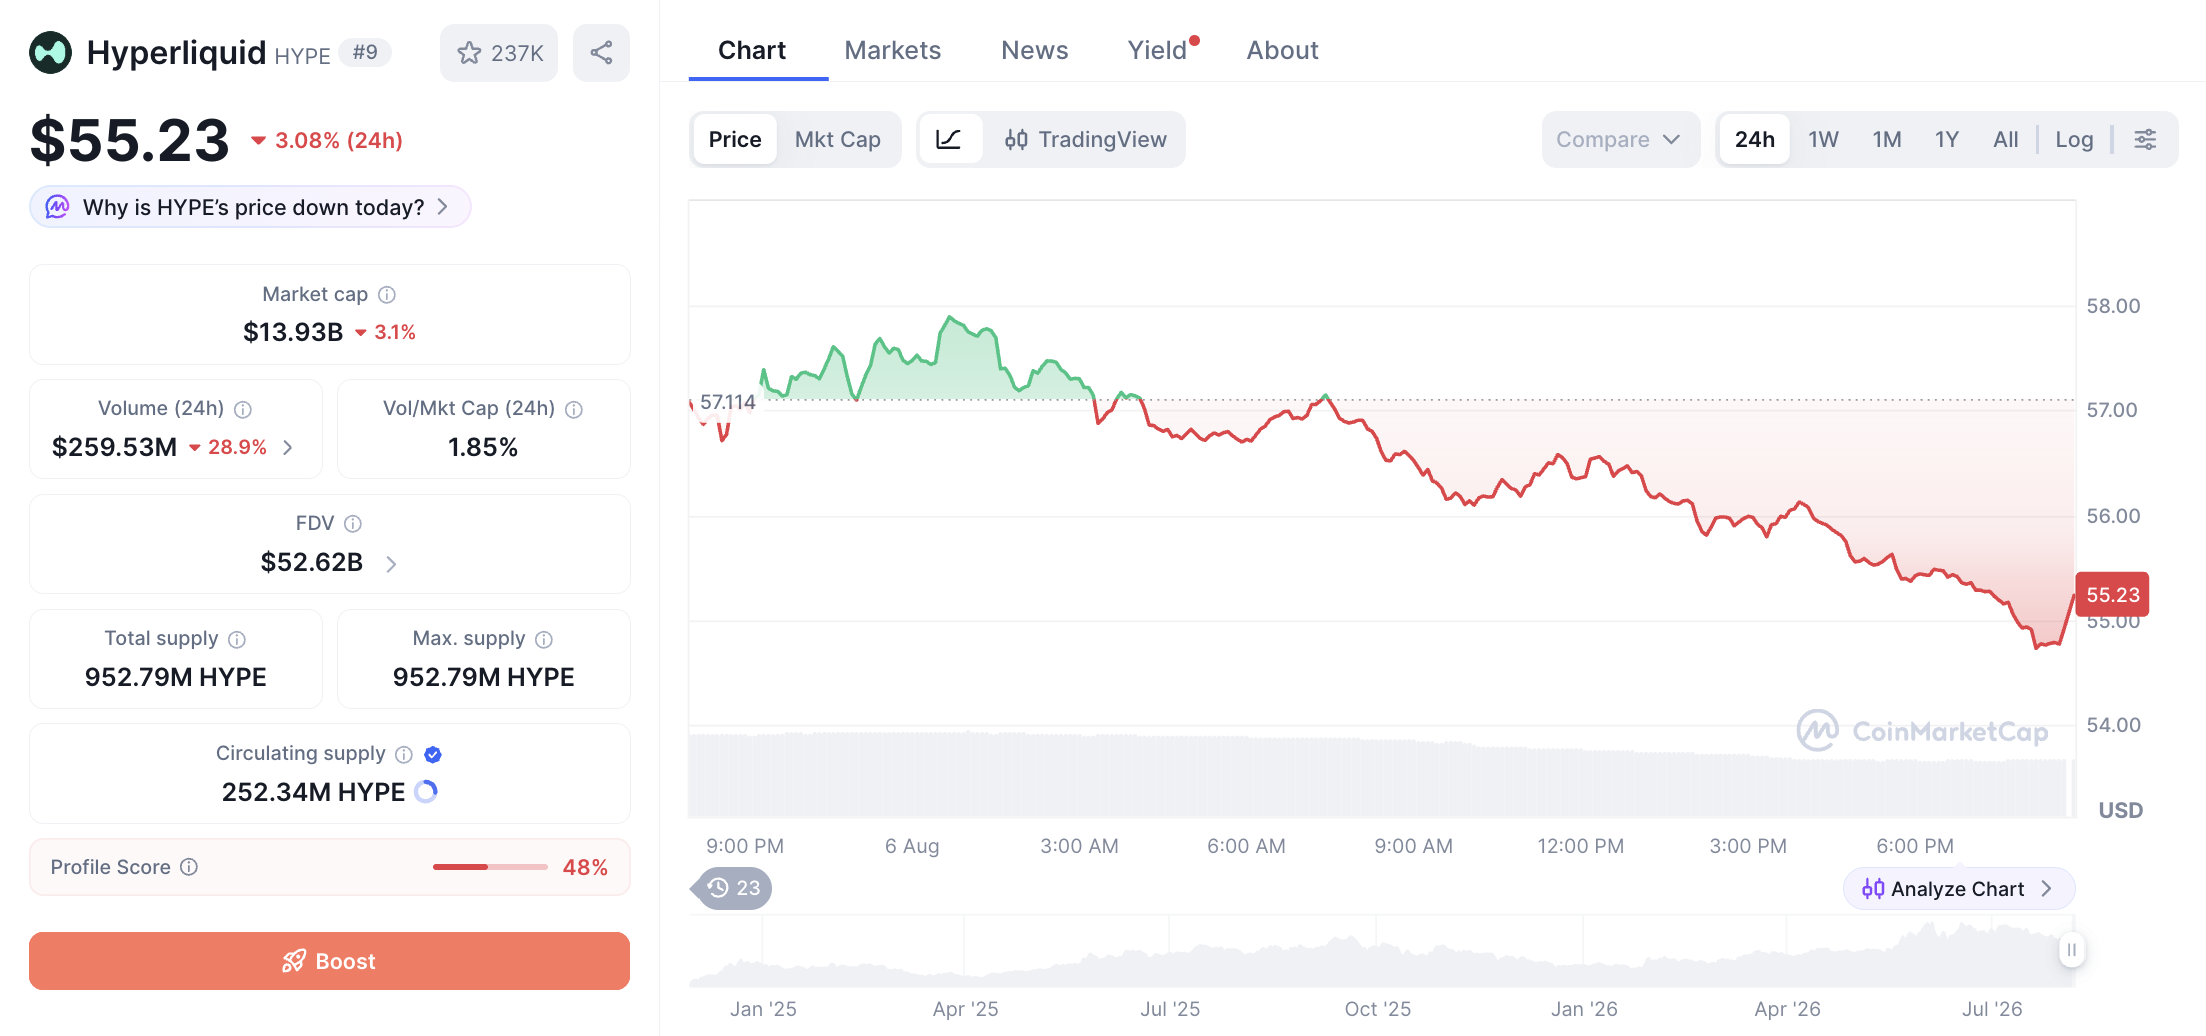Select the 1W time range
Image resolution: width=2206 pixels, height=1036 pixels.
coord(1823,139)
